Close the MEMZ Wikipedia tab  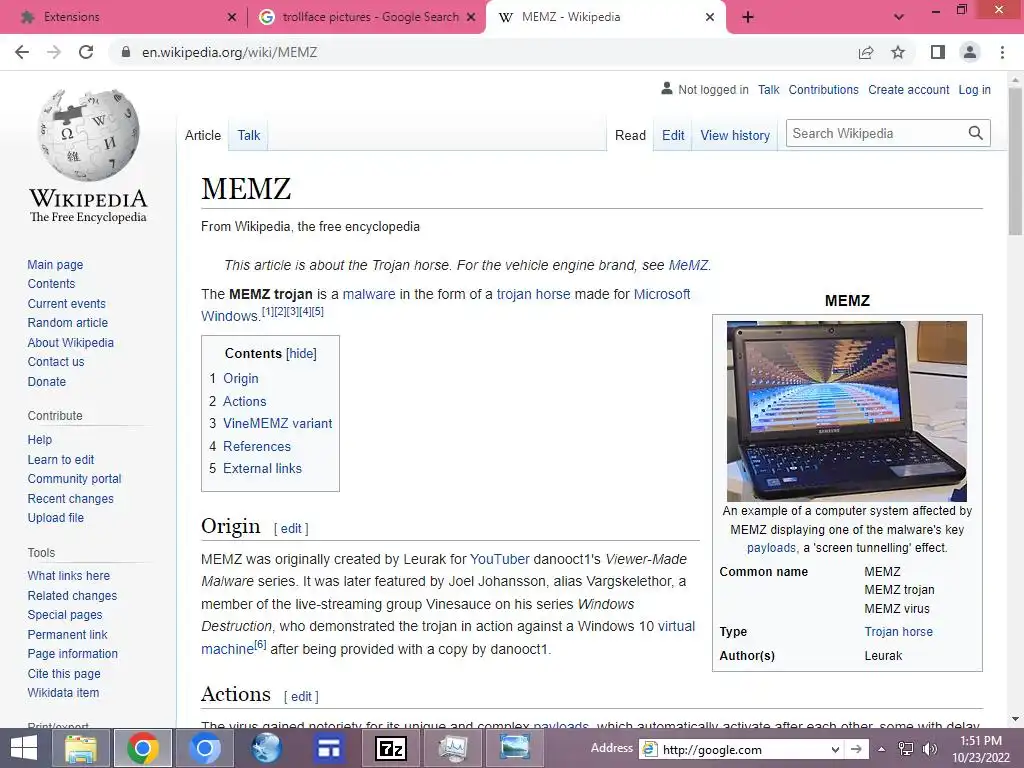(x=710, y=17)
